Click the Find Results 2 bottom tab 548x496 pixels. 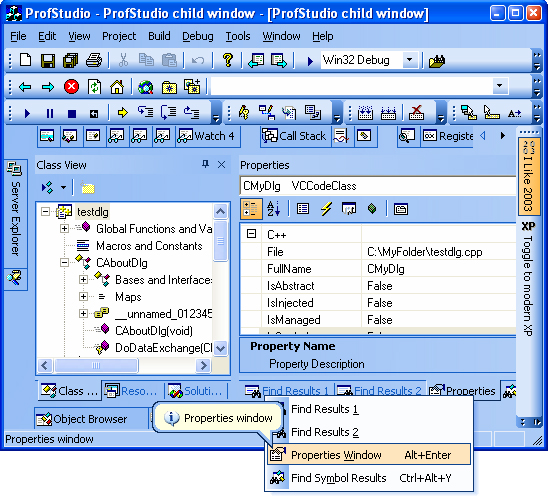pyautogui.click(x=379, y=391)
